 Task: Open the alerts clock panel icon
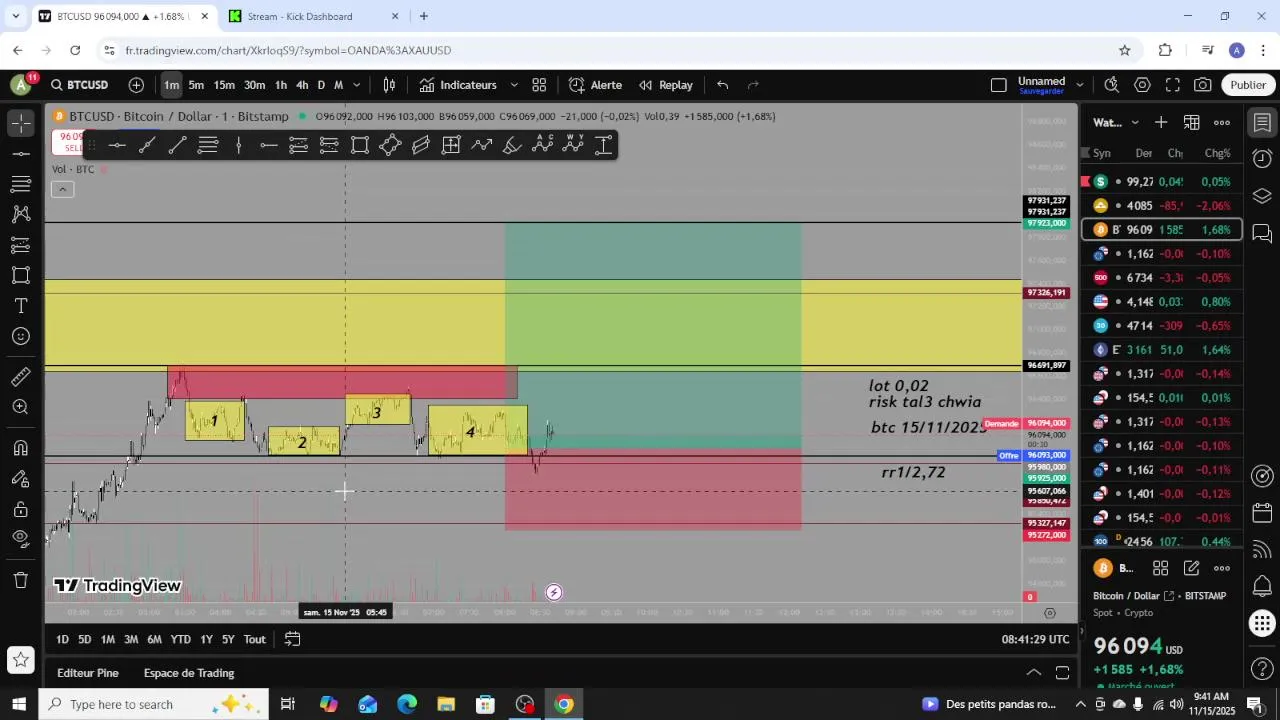(x=1262, y=159)
